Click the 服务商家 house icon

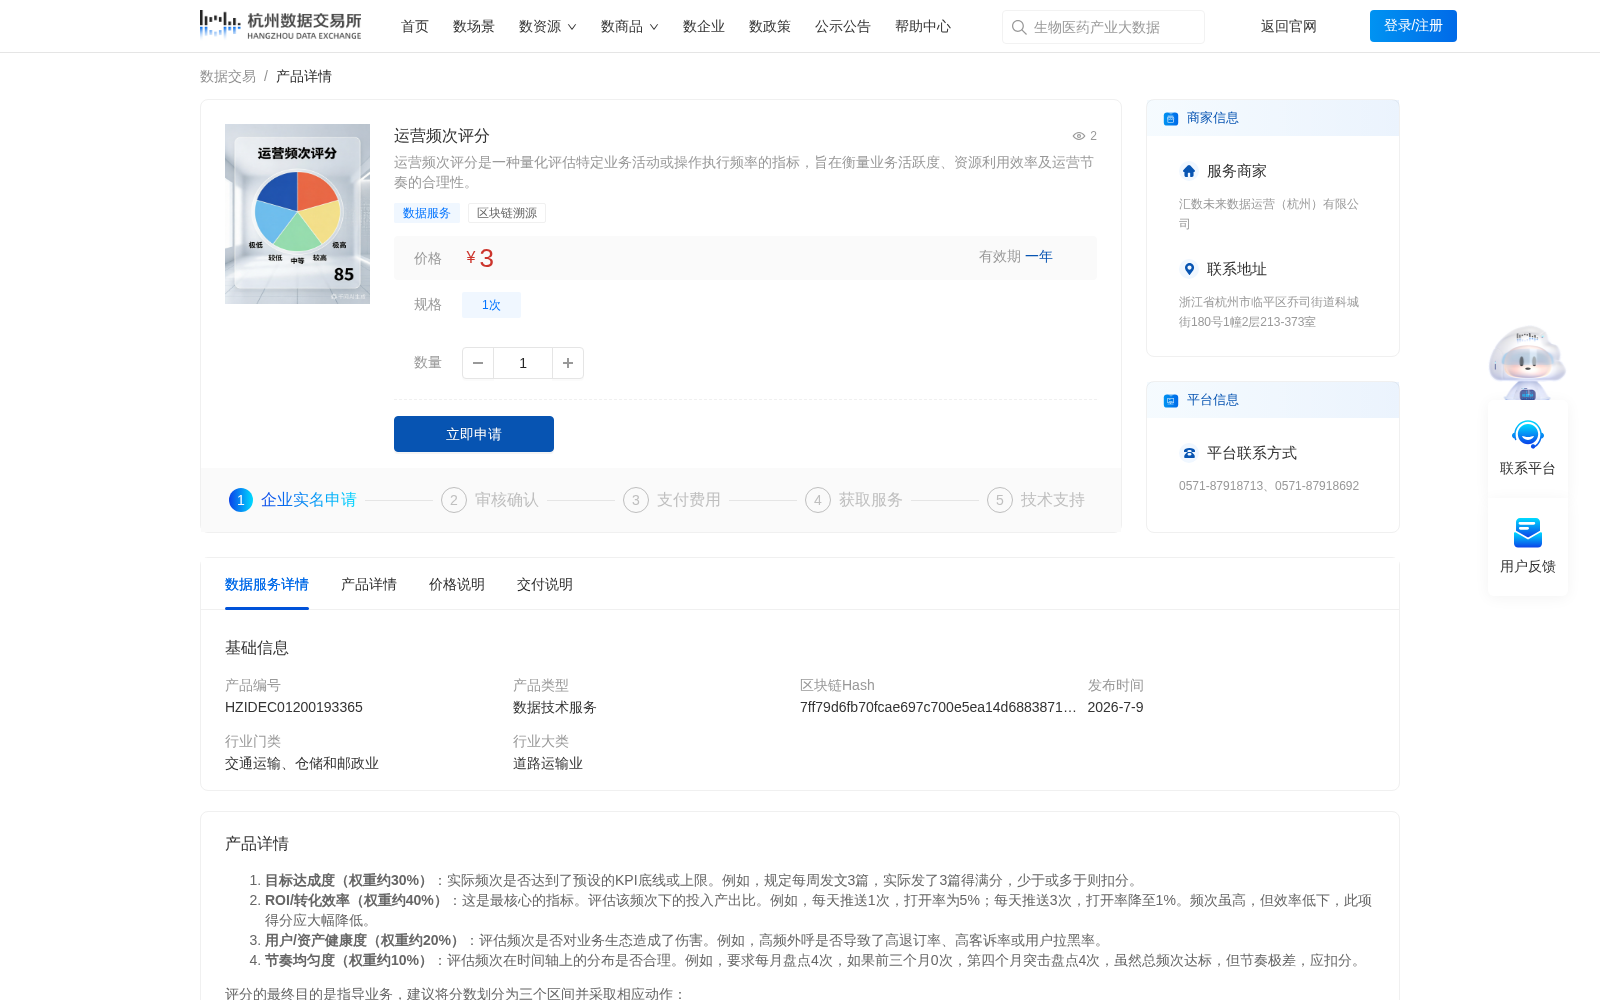1189,171
